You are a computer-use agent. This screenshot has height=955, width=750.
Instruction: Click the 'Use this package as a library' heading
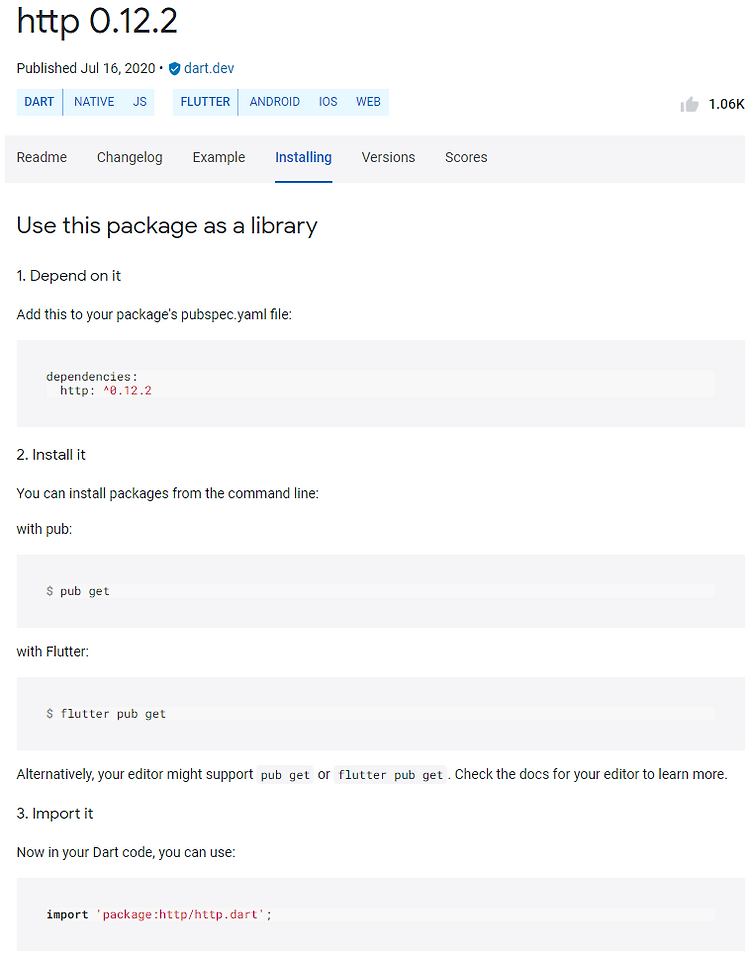point(167,226)
